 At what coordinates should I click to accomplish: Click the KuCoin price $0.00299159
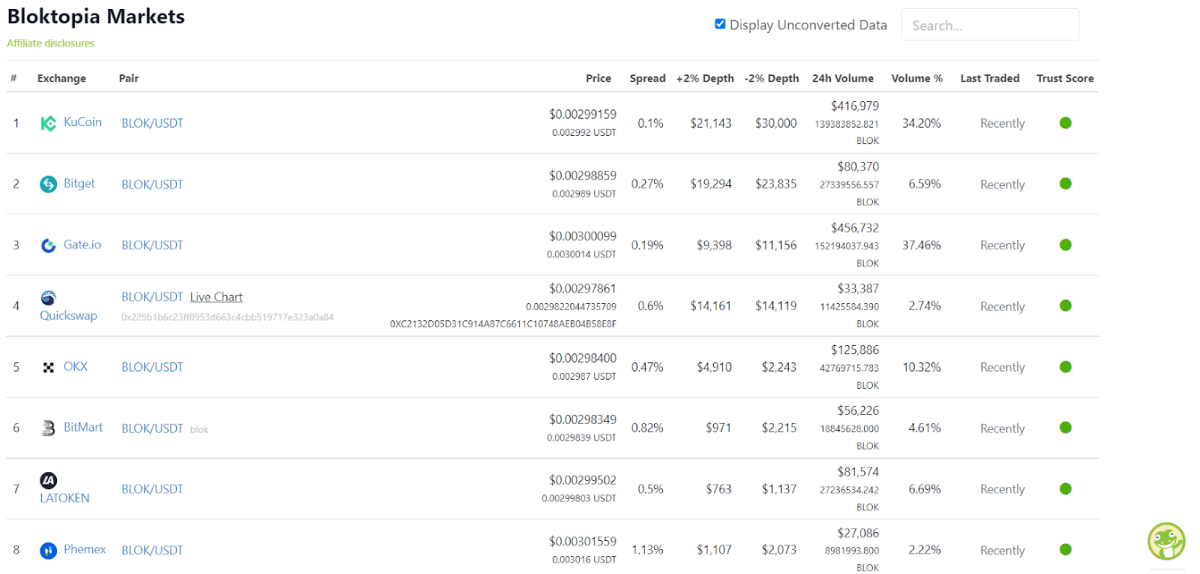[x=583, y=114]
